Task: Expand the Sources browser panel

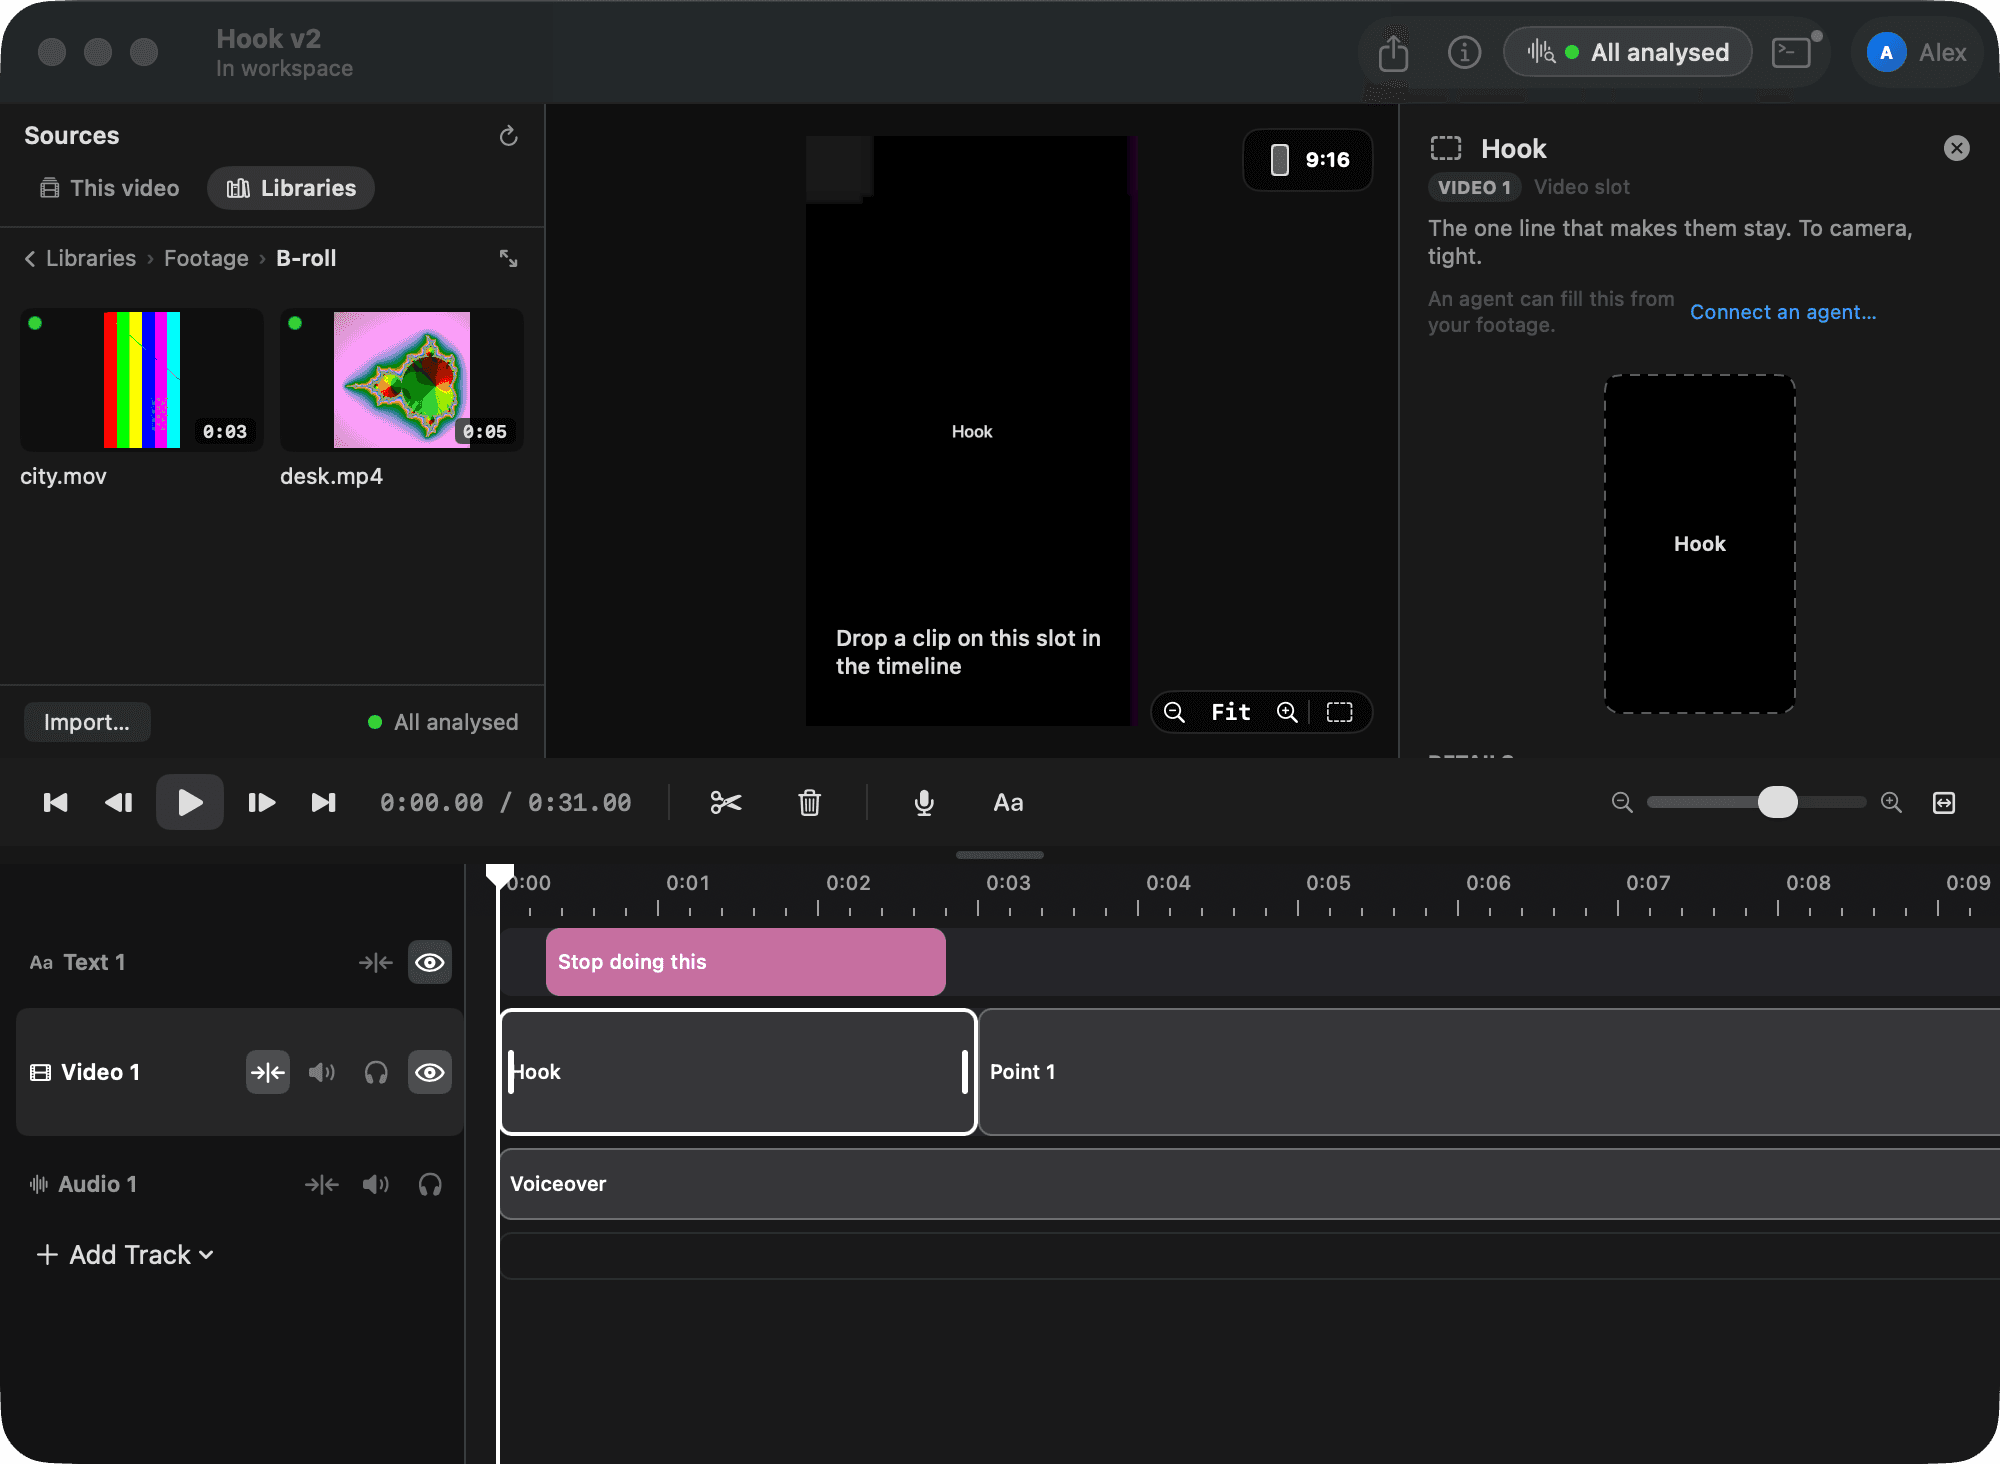Action: click(508, 258)
